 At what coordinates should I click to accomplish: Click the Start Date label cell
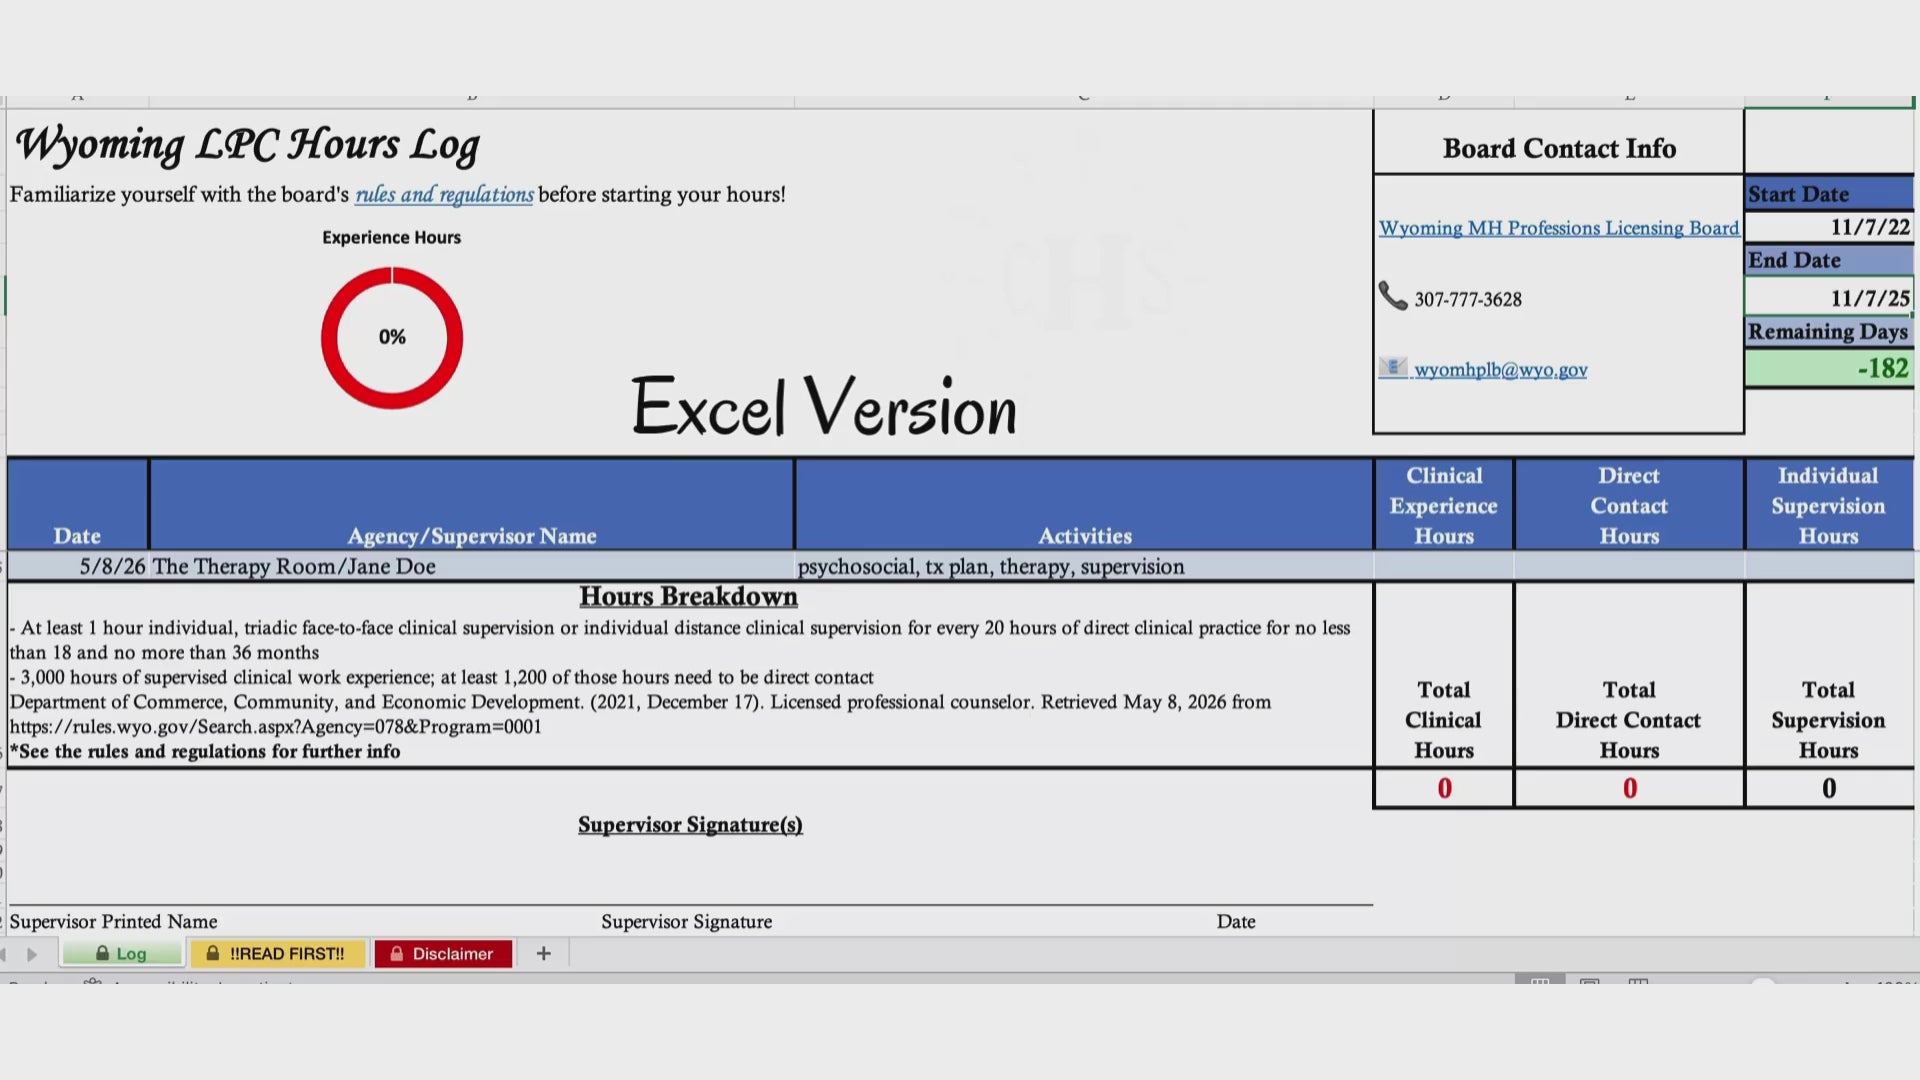point(1829,194)
